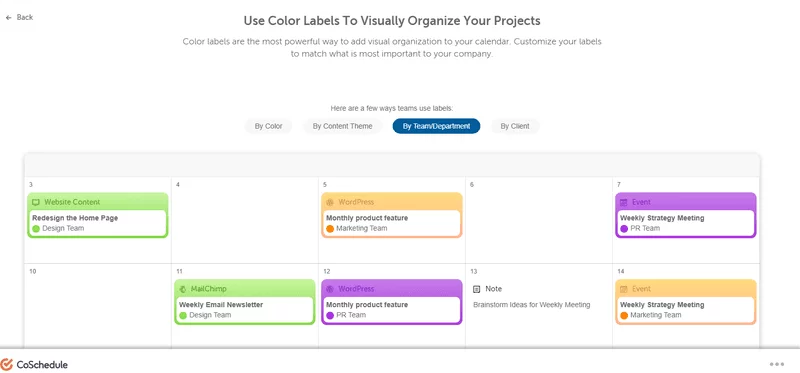Click the Note icon on day 13
800x373 pixels.
pos(477,289)
